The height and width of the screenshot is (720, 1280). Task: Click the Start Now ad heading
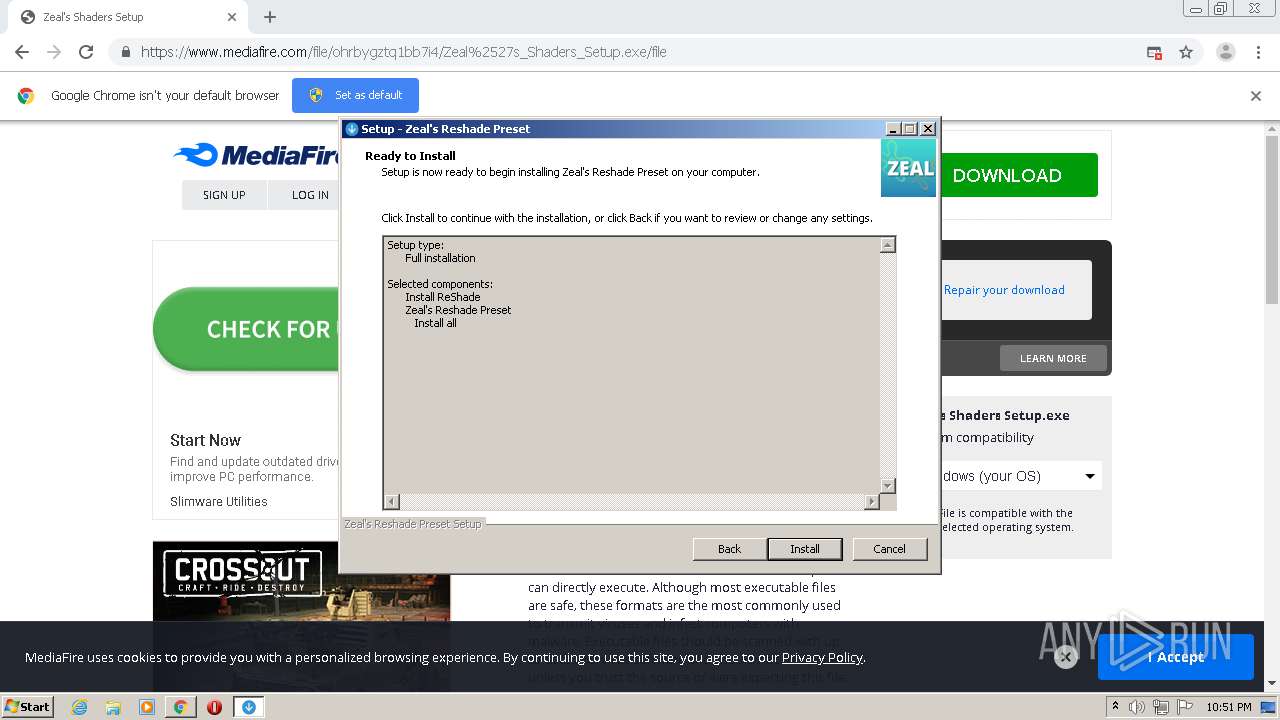(x=205, y=440)
